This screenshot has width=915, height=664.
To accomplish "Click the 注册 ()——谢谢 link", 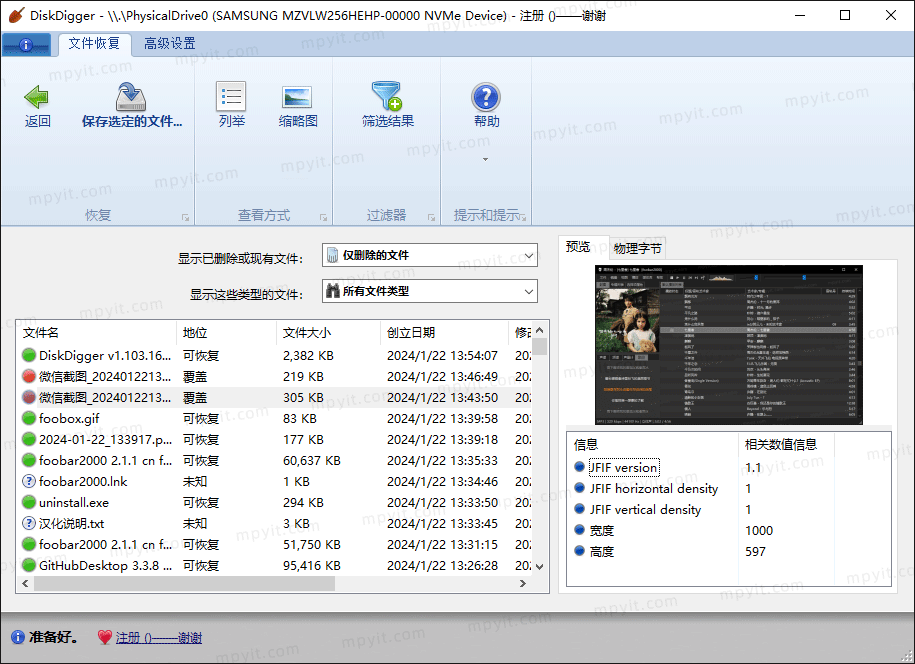I will click(159, 638).
